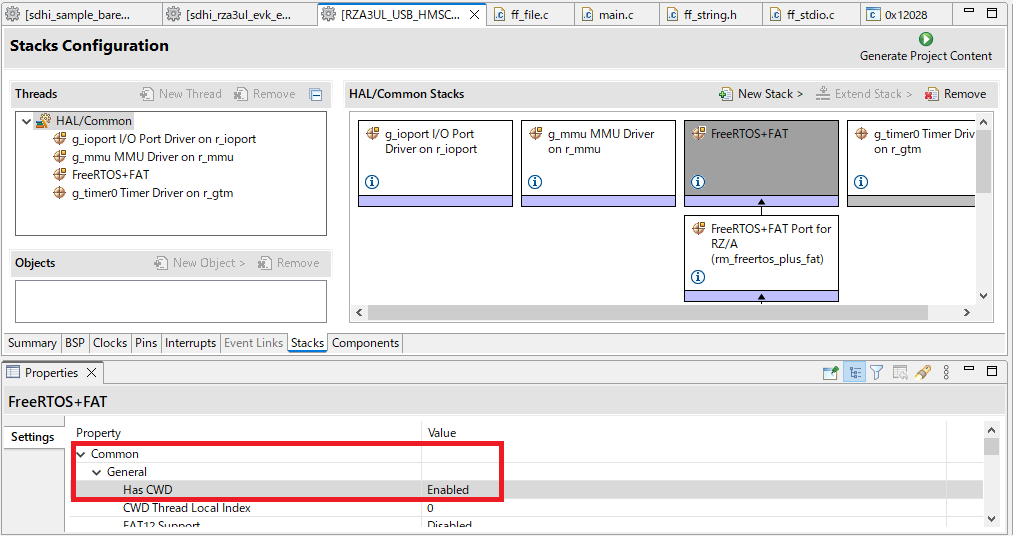Click info icon on g_ioport stack box
Screen dimensions: 1013x536
(372, 182)
